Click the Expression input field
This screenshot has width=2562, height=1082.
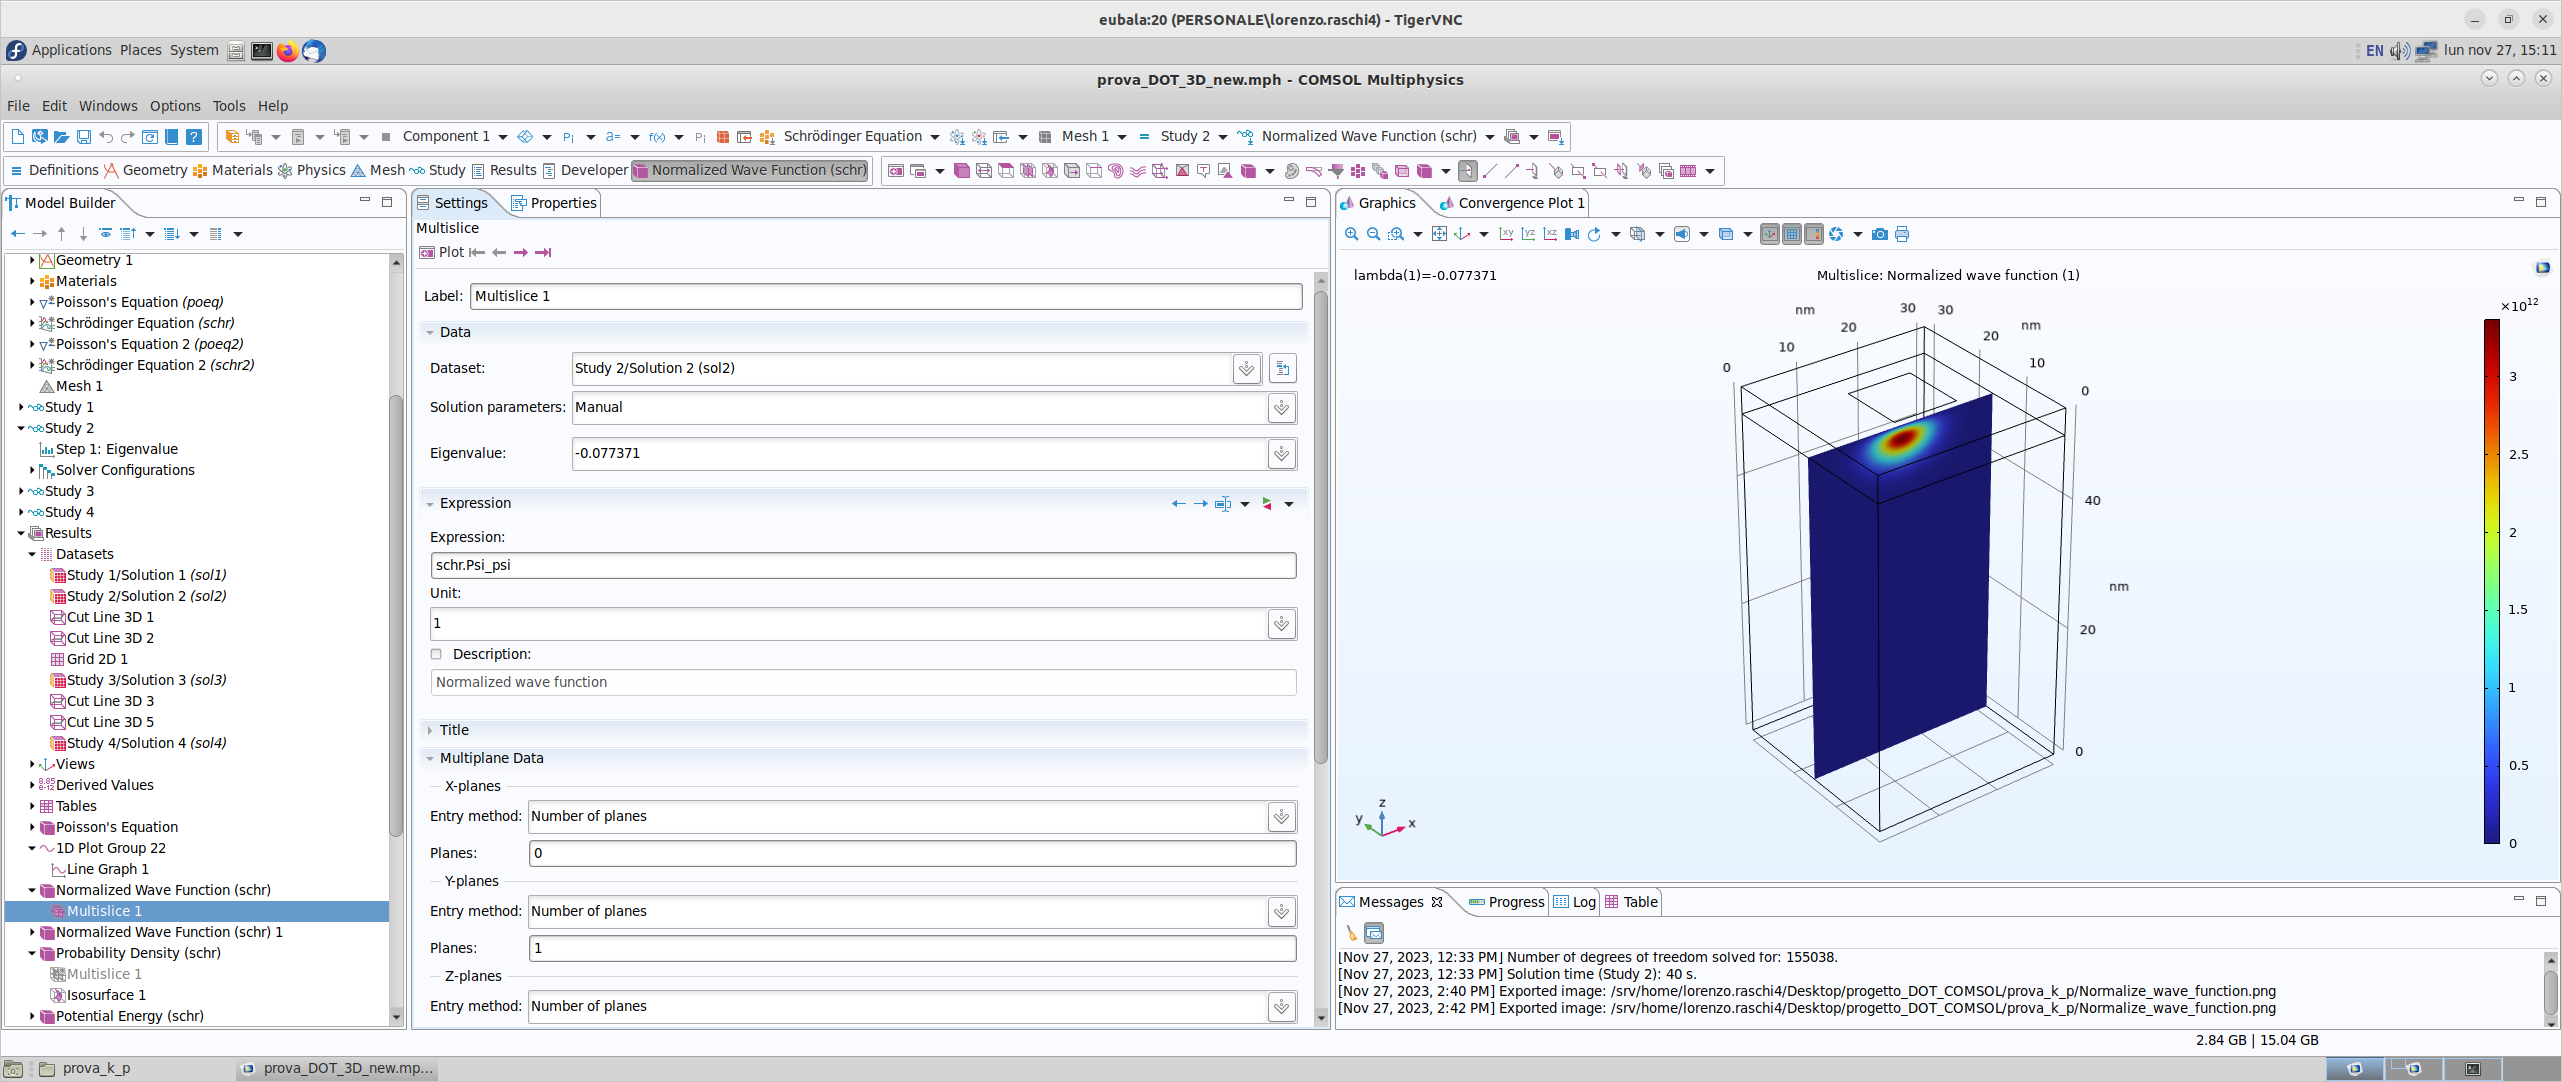[x=863, y=565]
